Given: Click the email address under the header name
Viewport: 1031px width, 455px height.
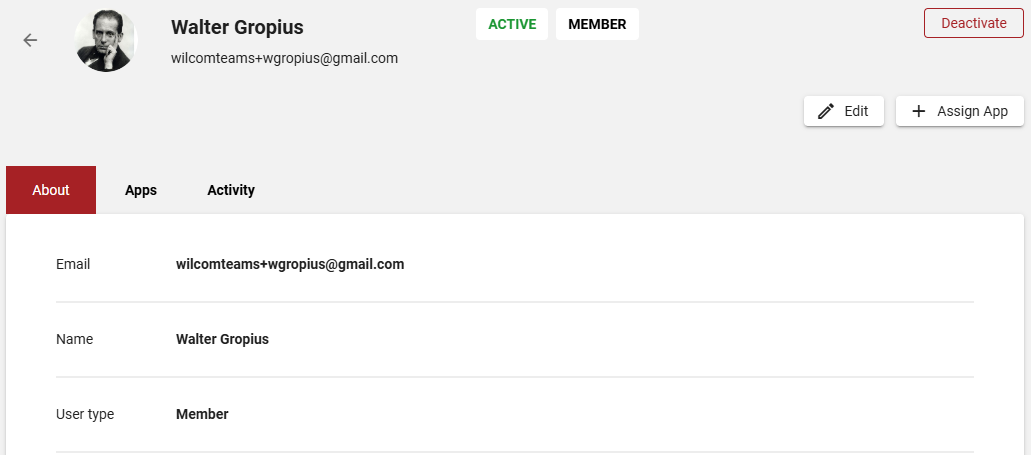Looking at the screenshot, I should (x=284, y=58).
